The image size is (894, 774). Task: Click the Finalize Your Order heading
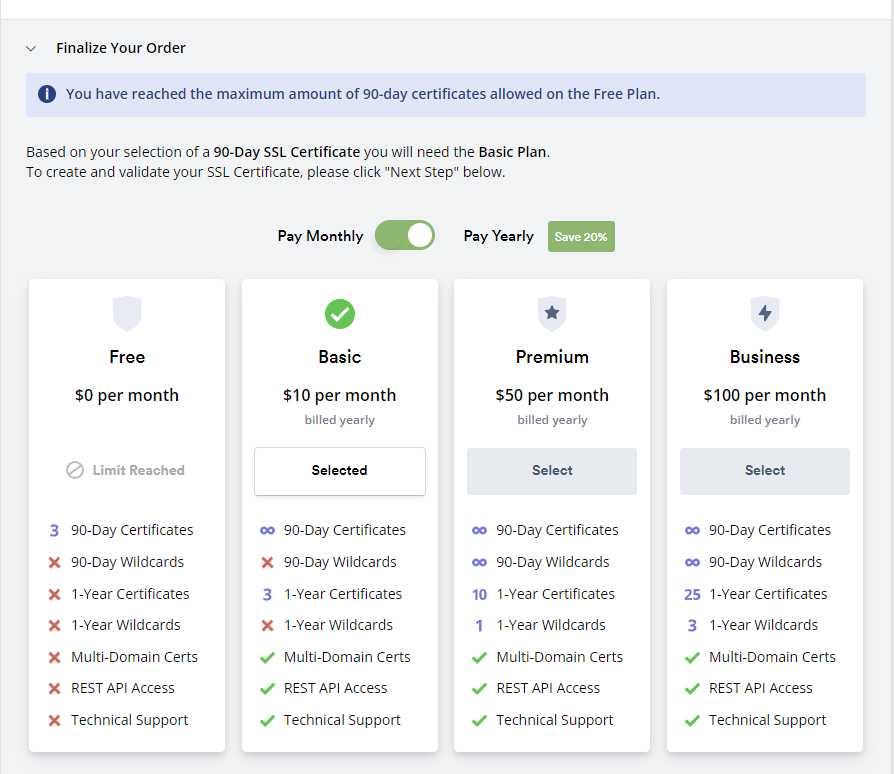121,48
